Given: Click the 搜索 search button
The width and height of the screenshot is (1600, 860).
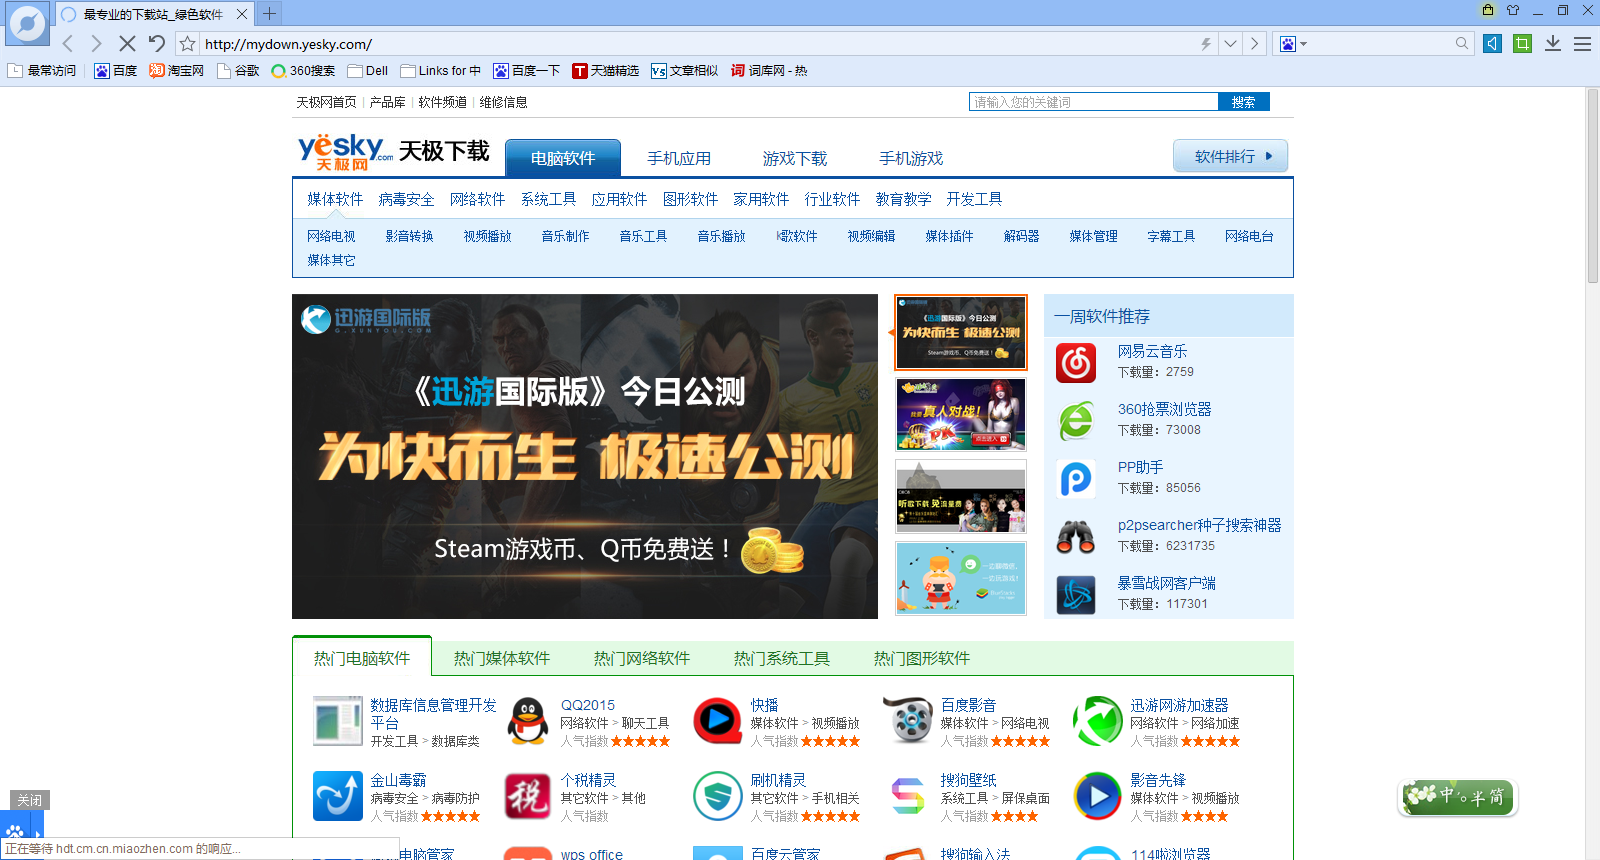Looking at the screenshot, I should [x=1244, y=102].
